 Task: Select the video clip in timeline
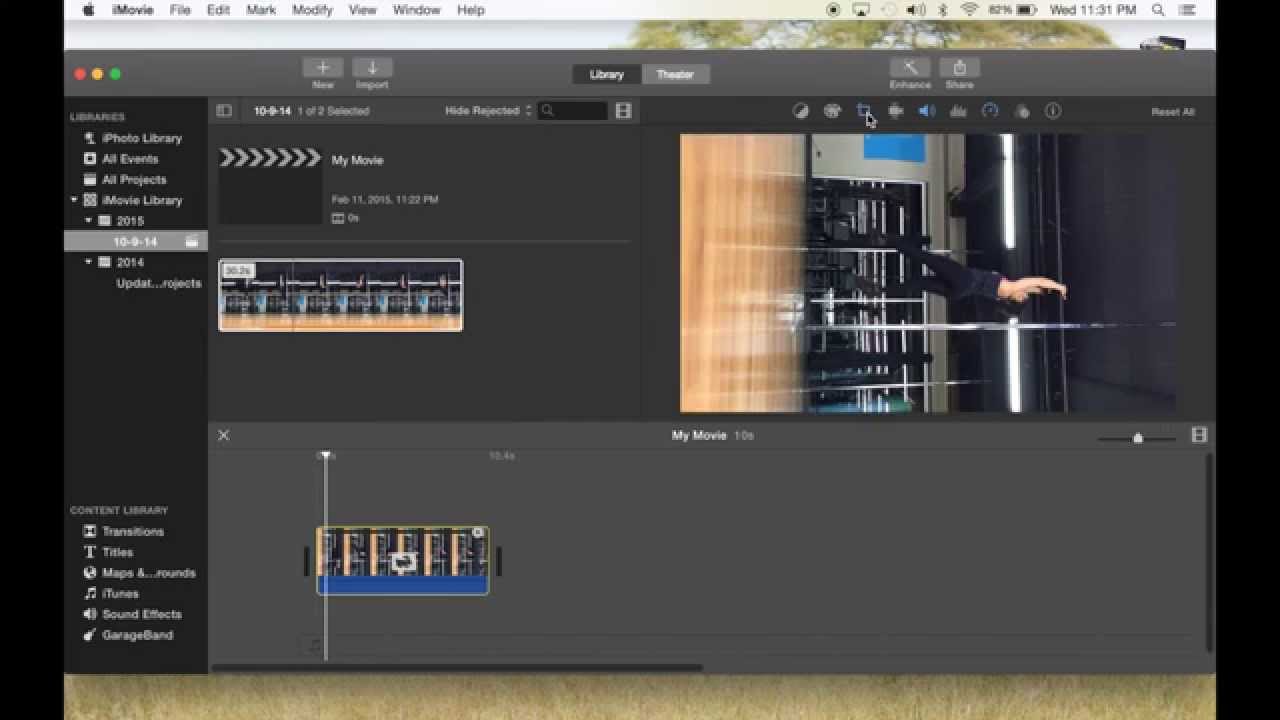point(403,561)
